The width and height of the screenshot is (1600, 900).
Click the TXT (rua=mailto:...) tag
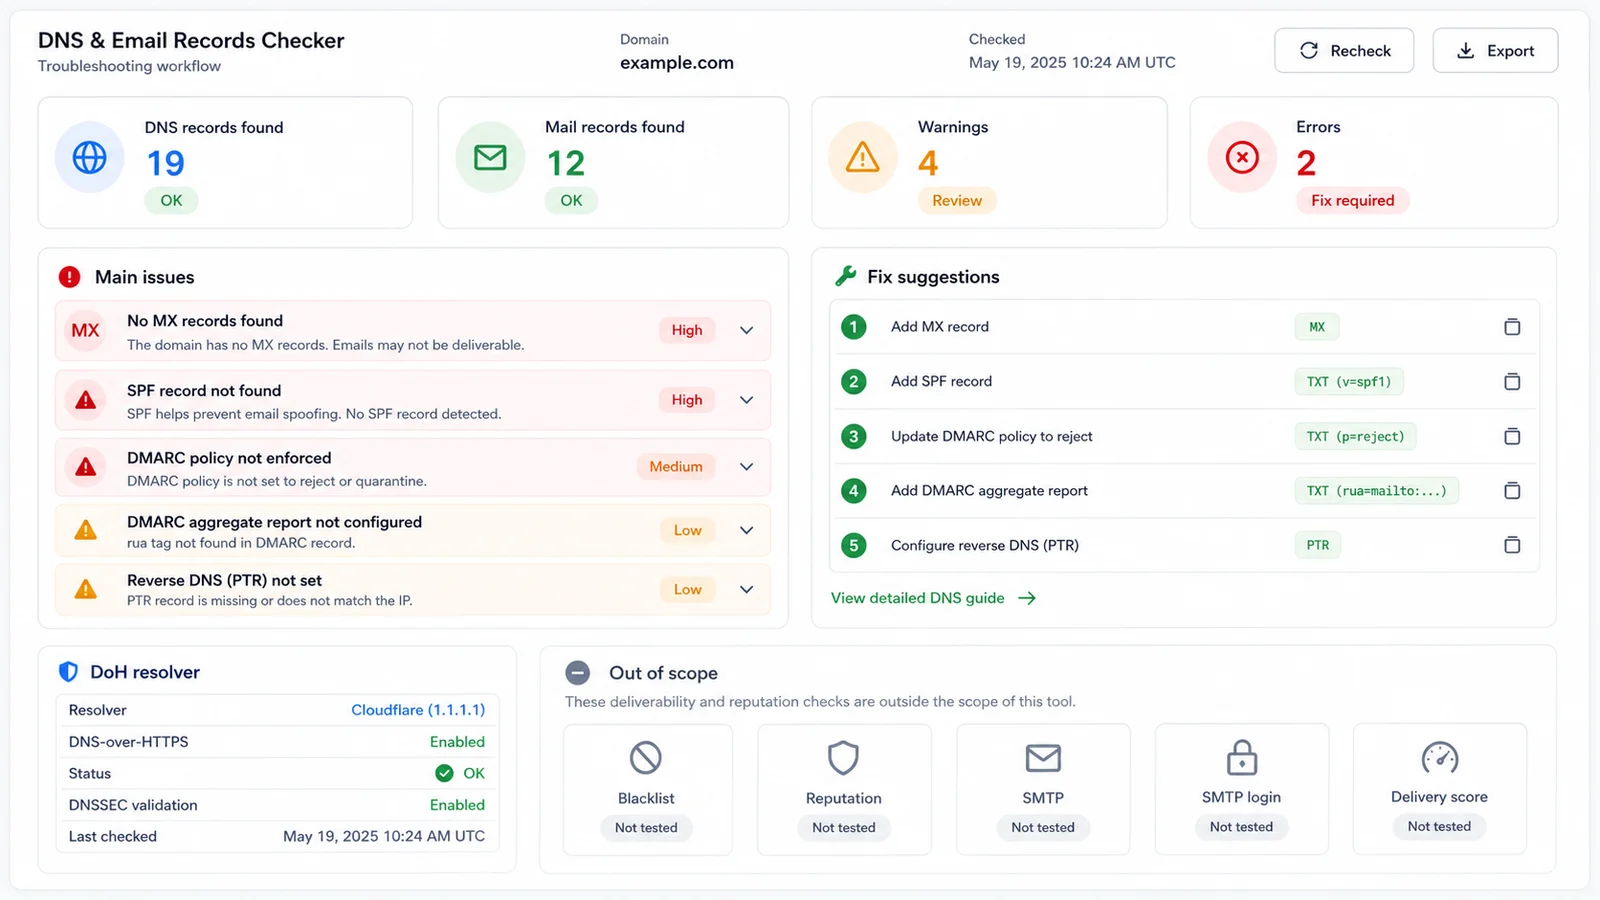1376,490
